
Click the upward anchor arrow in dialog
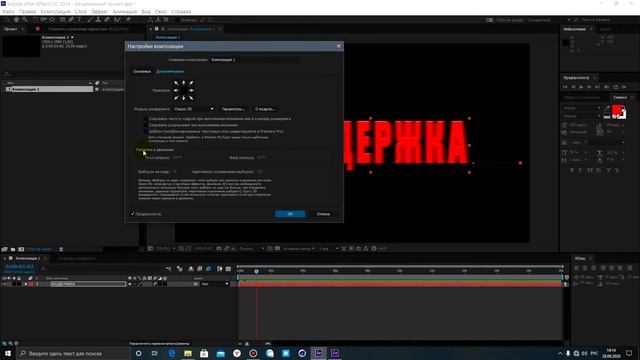(x=184, y=83)
